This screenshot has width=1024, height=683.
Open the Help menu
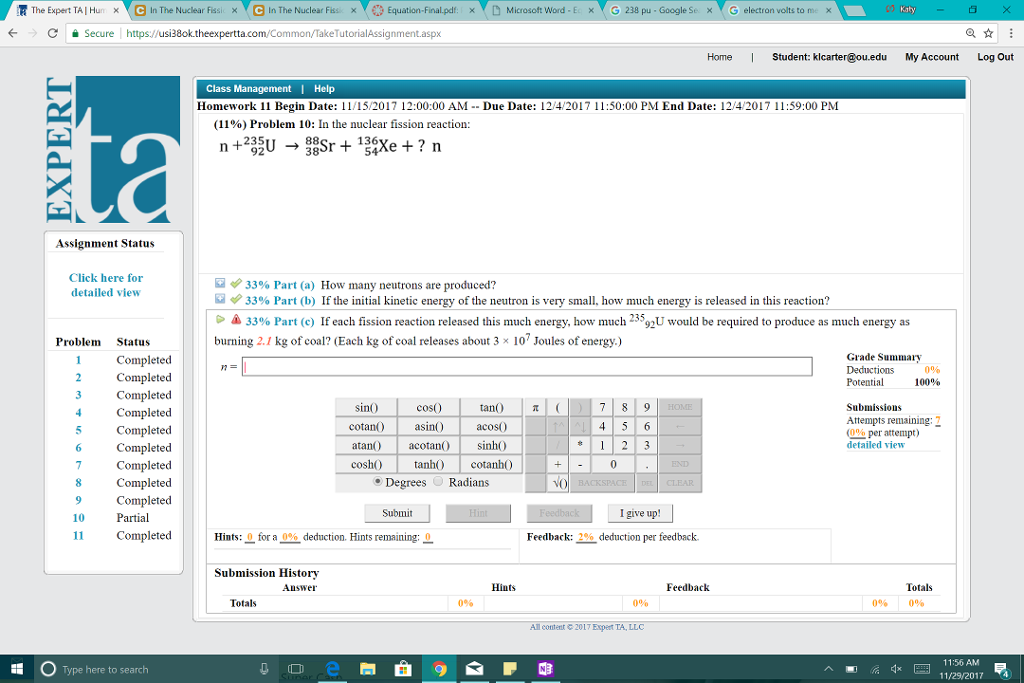323,88
